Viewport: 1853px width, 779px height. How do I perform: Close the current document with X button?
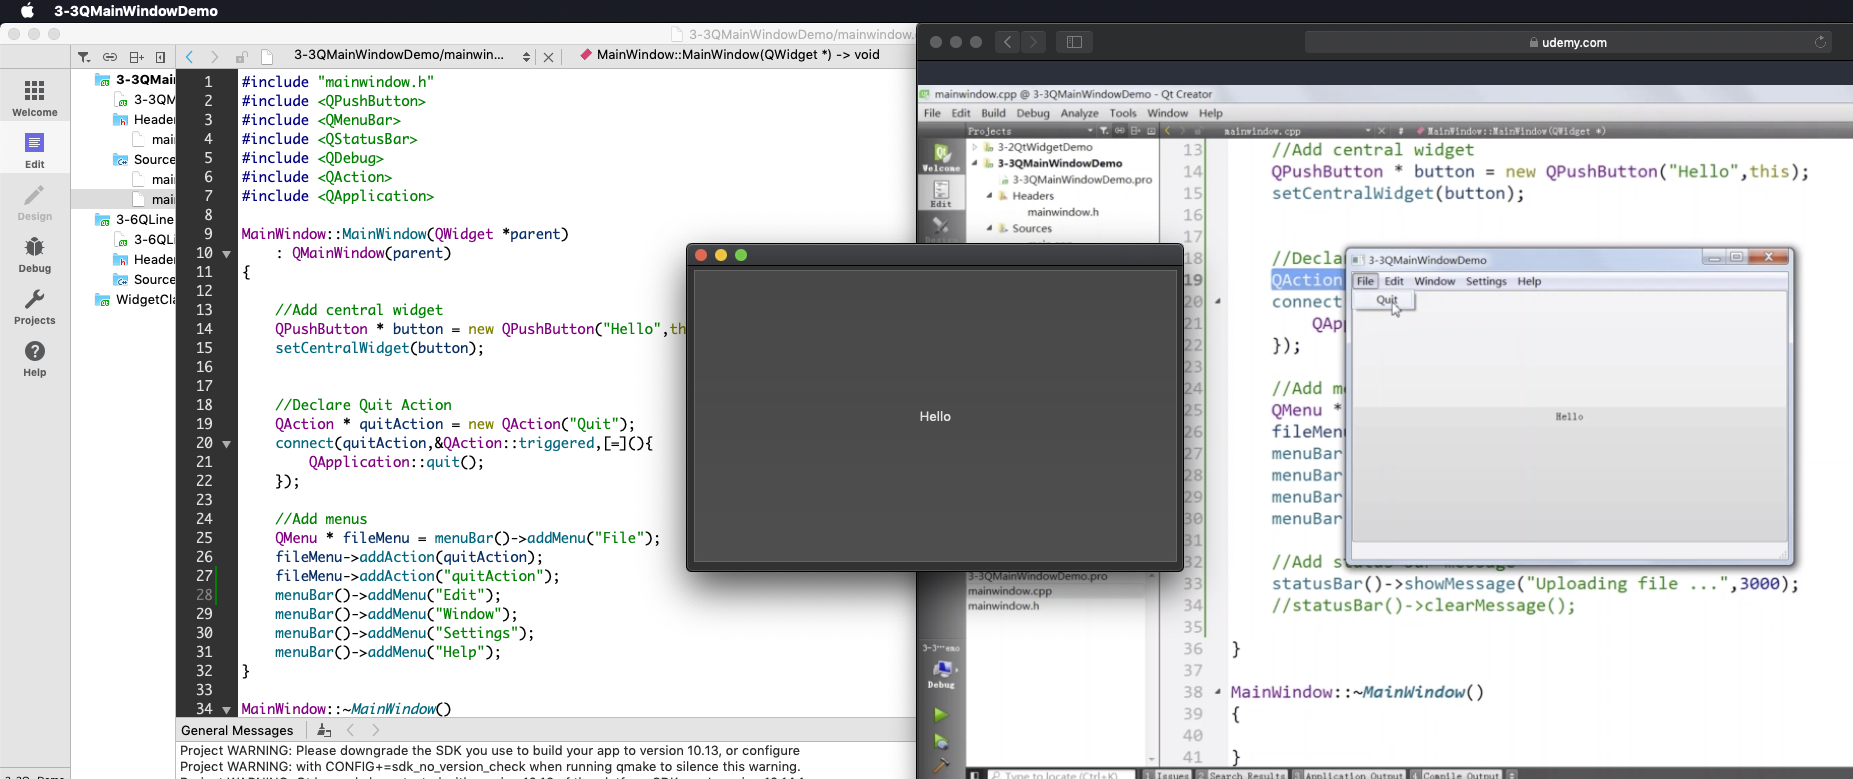click(548, 57)
